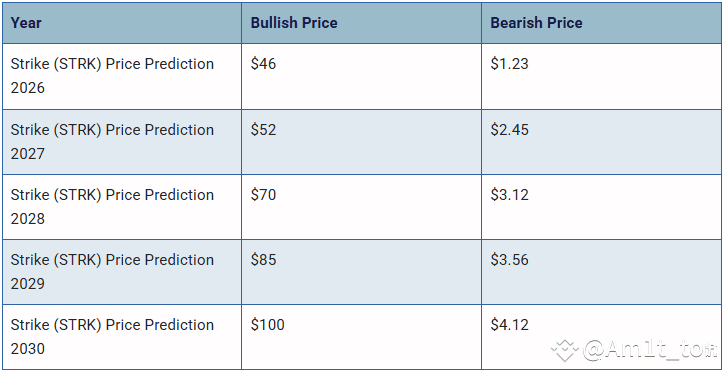Image resolution: width=726 pixels, height=371 pixels.
Task: Select the Strike Price Prediction 2026 cell
Action: [x=122, y=76]
